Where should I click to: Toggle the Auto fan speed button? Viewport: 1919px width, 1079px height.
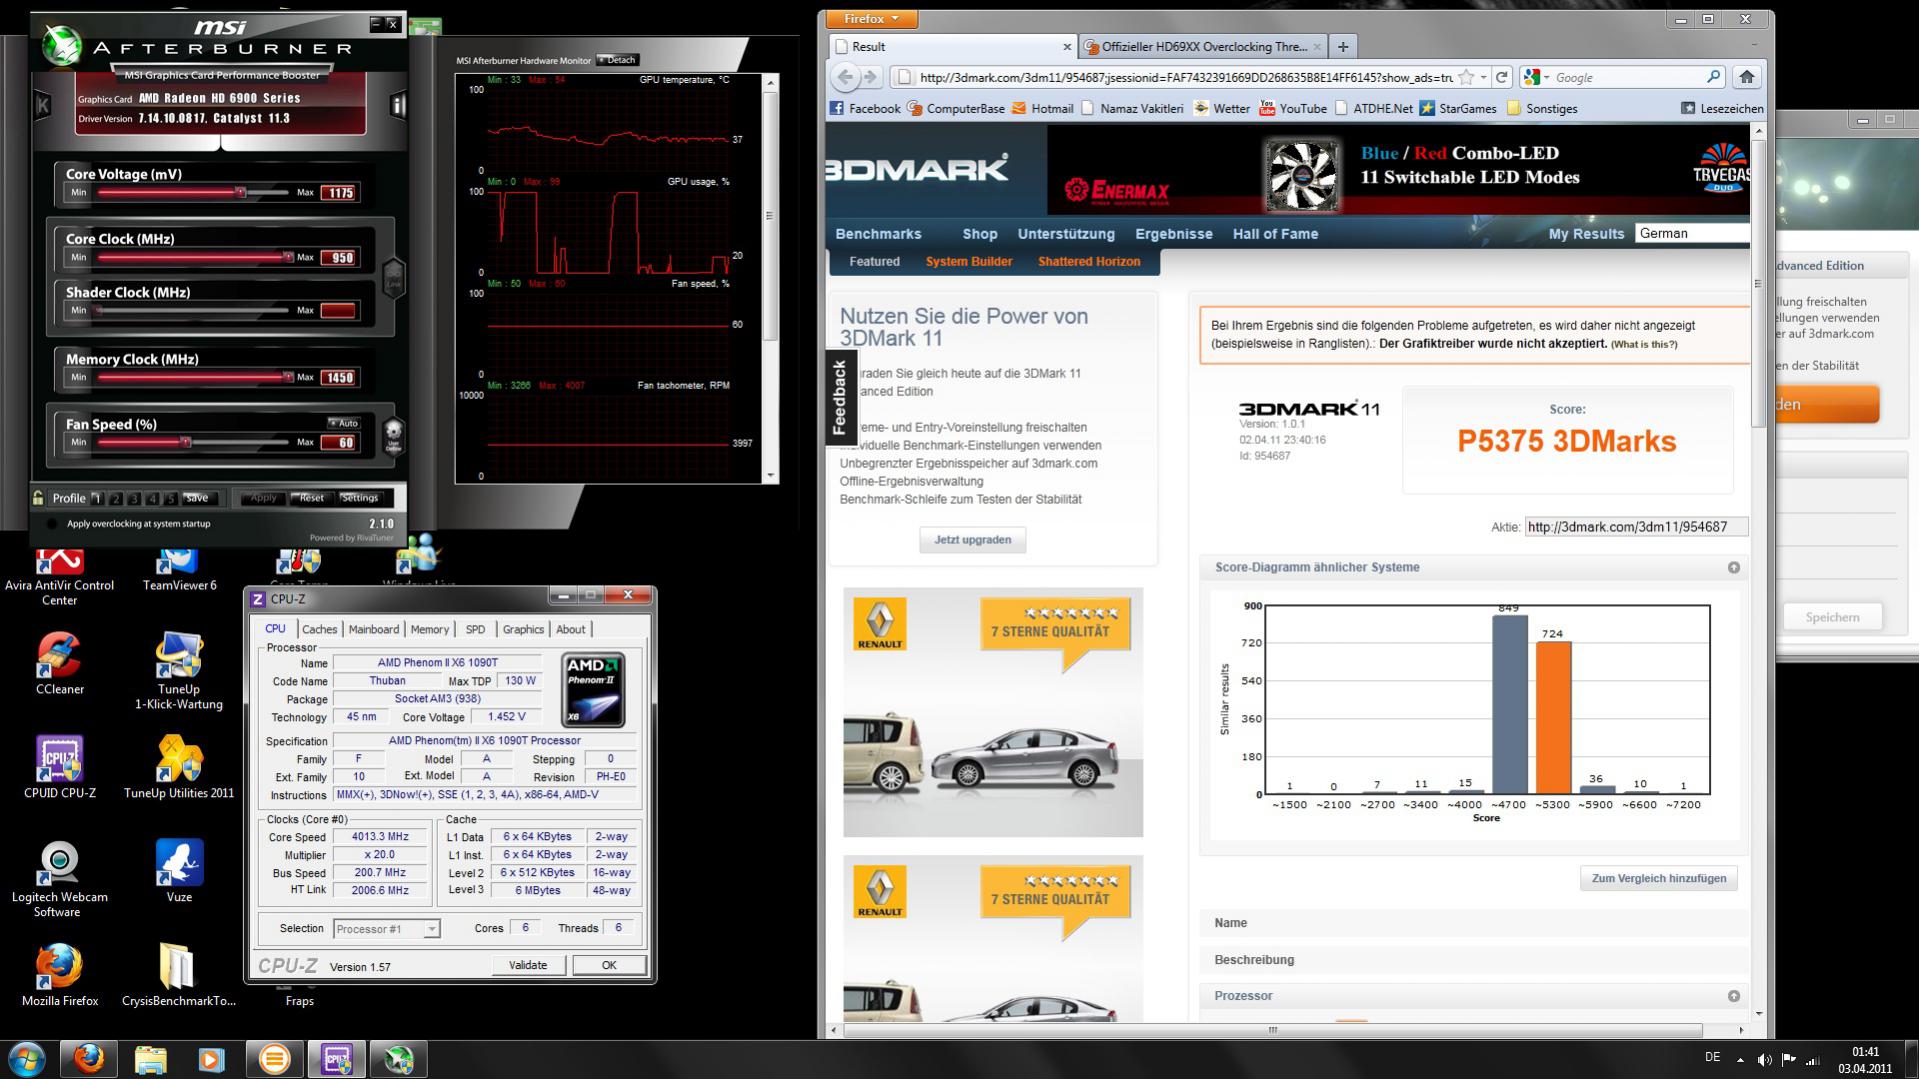click(344, 423)
